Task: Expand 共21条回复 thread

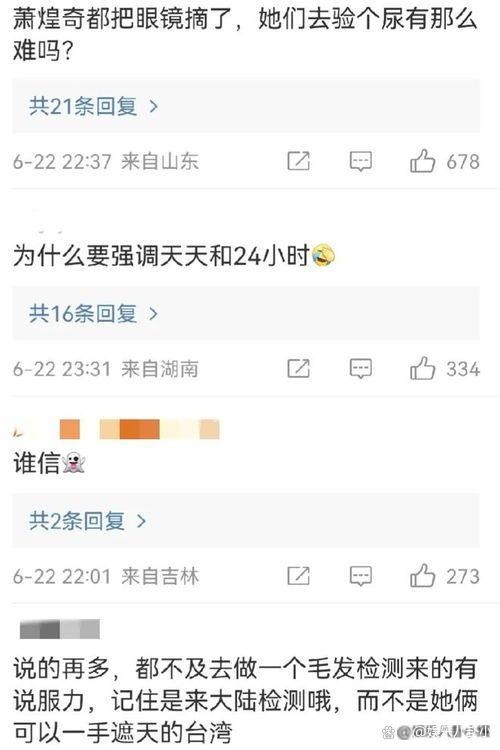Action: coord(94,106)
